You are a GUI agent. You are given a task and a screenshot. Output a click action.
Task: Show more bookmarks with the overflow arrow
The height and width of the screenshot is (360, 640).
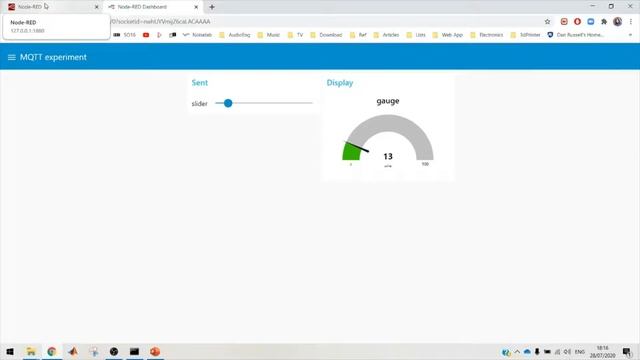click(x=630, y=35)
